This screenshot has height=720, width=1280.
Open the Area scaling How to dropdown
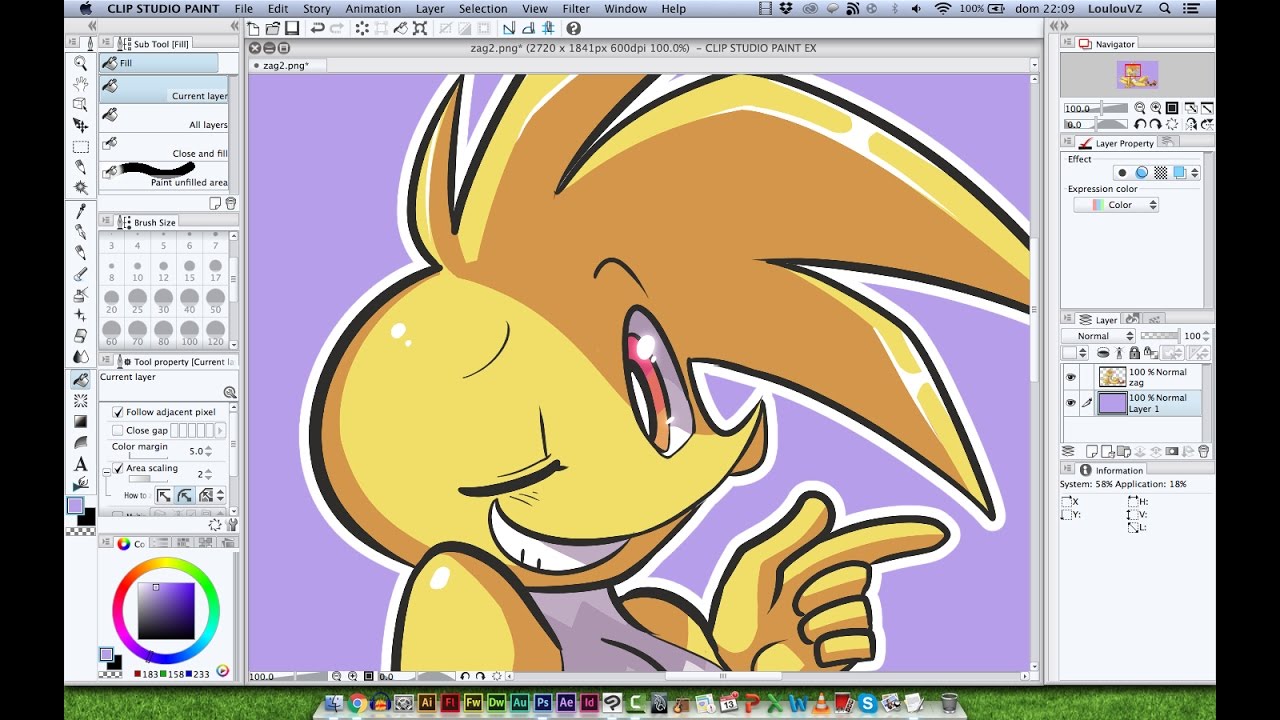[220, 495]
